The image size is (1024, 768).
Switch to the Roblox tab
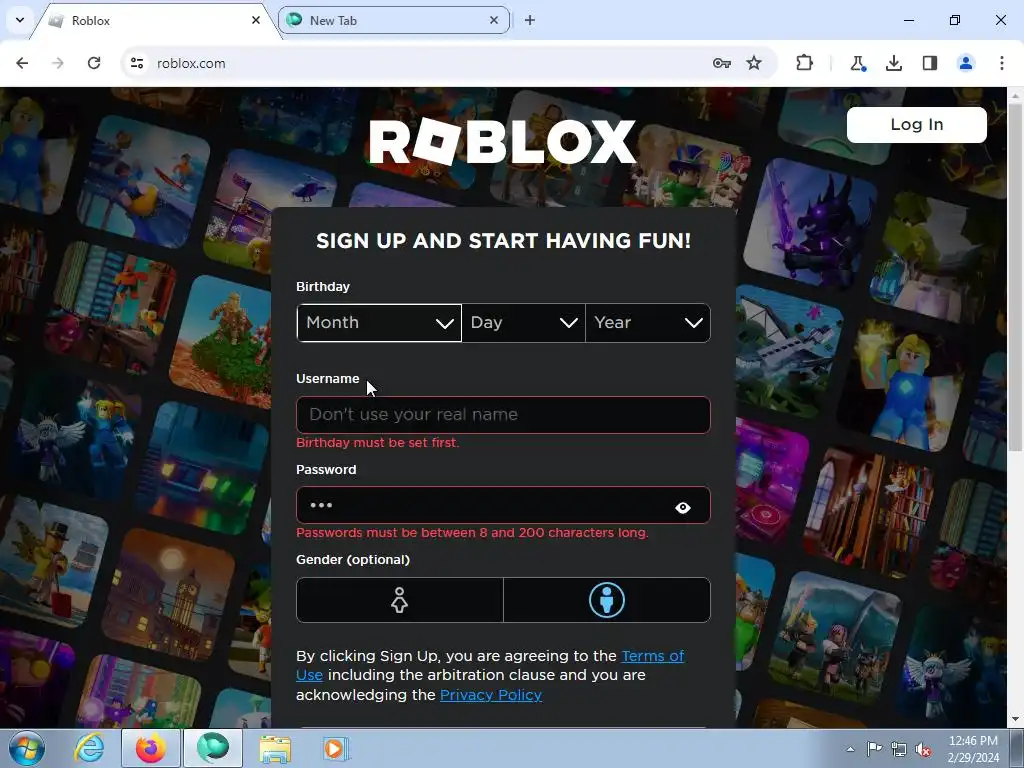click(155, 21)
